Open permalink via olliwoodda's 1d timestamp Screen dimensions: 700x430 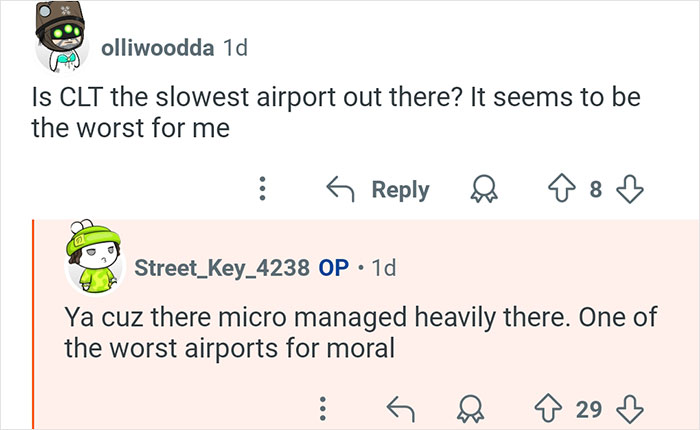tap(235, 48)
